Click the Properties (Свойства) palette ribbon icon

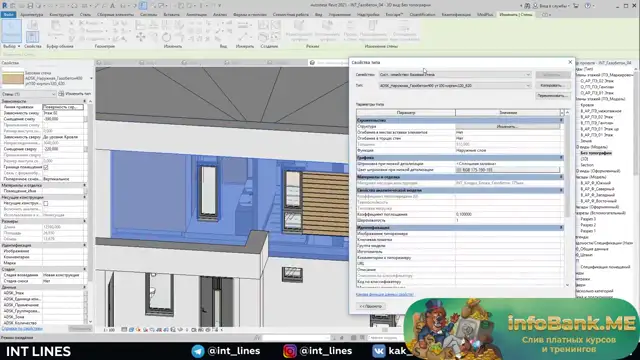click(32, 37)
